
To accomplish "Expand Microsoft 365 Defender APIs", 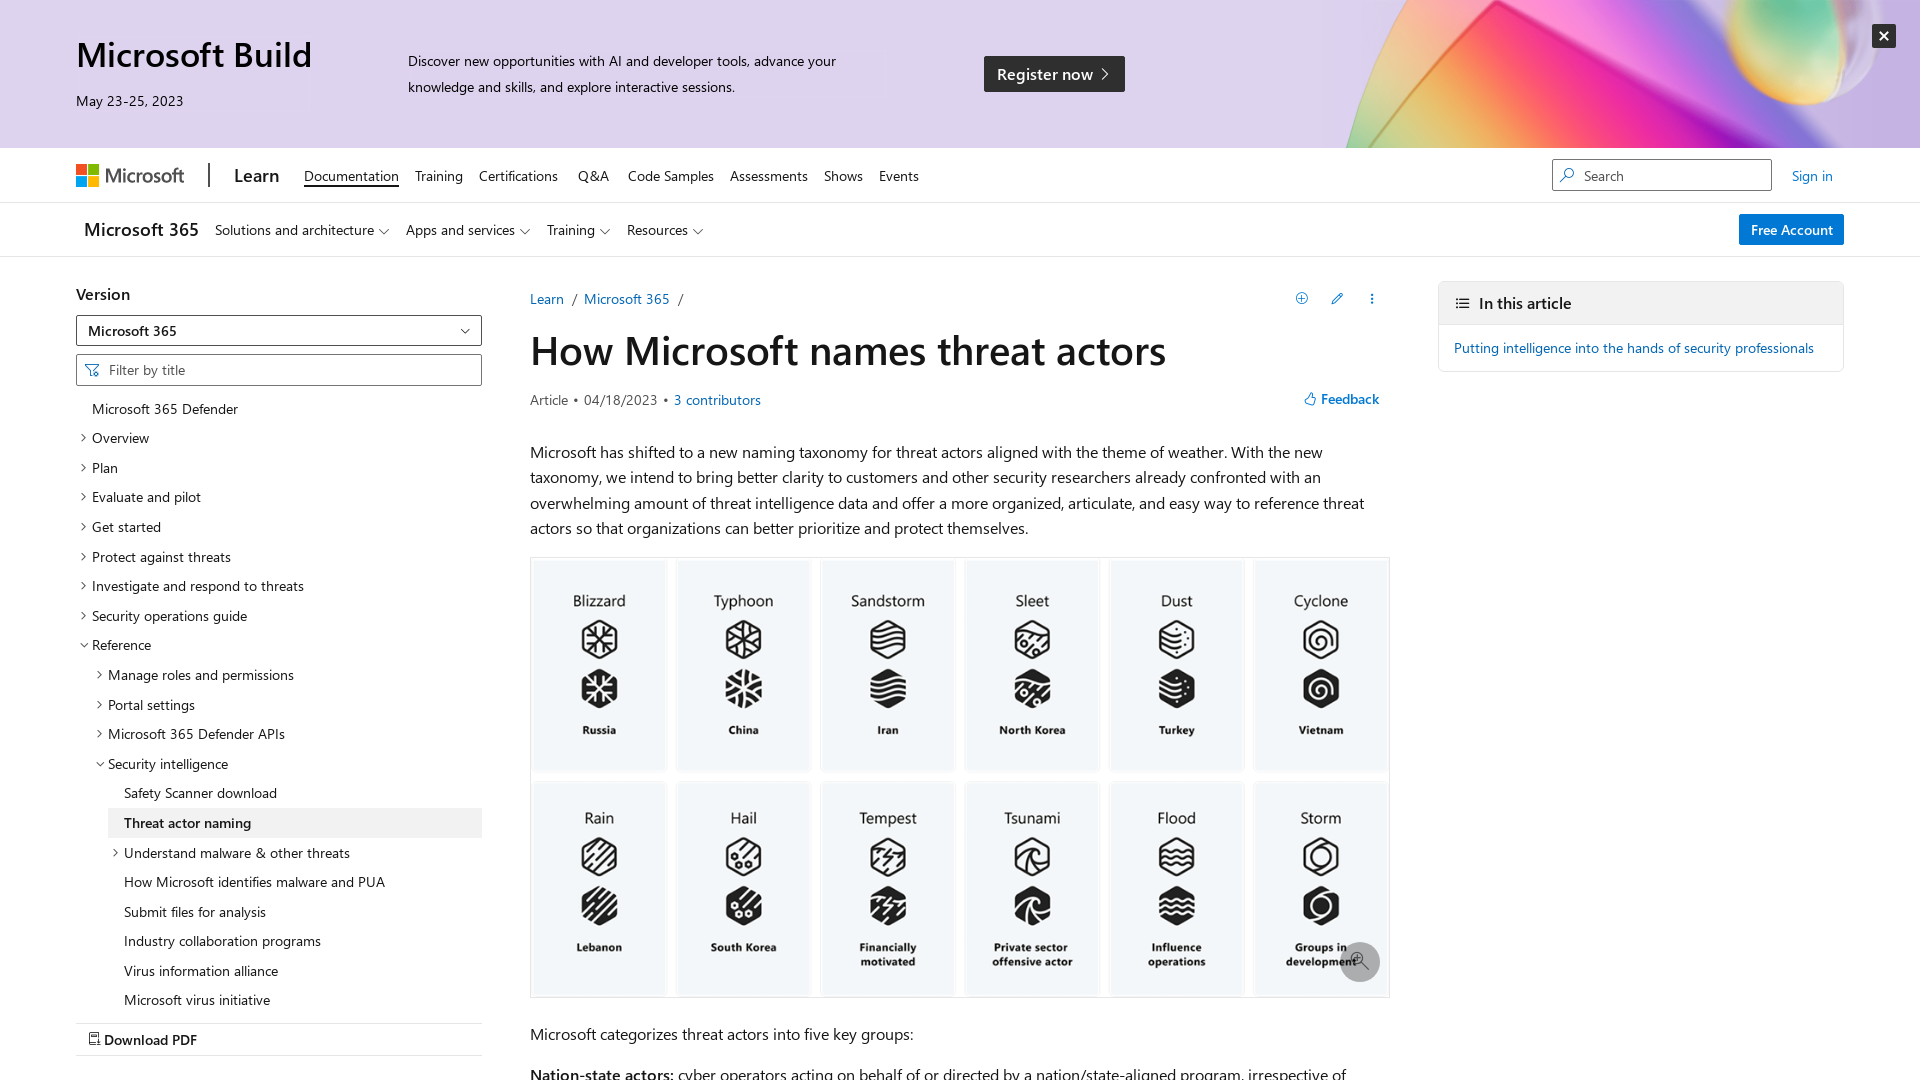I will 100,734.
